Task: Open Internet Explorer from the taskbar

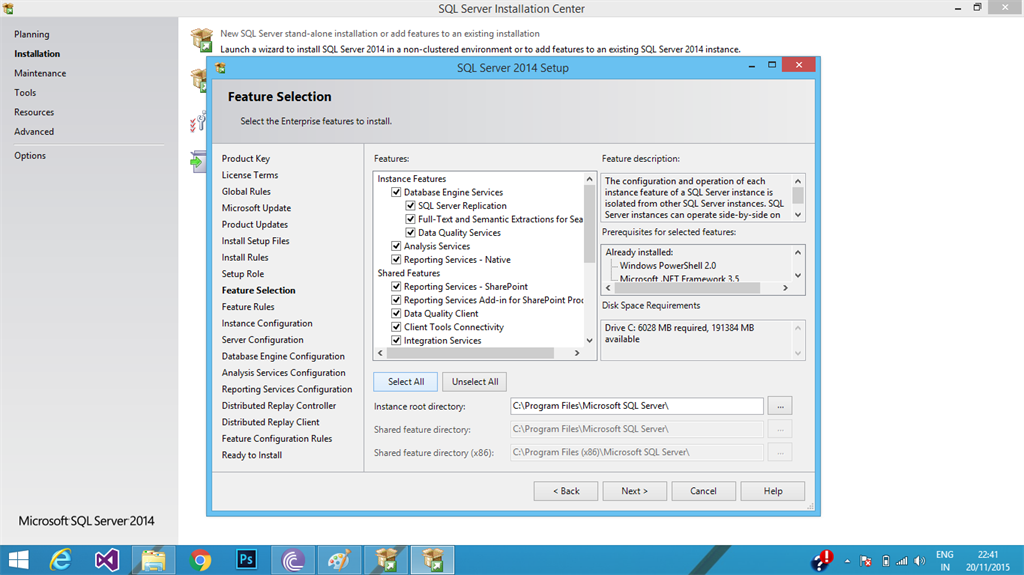Action: tap(61, 560)
